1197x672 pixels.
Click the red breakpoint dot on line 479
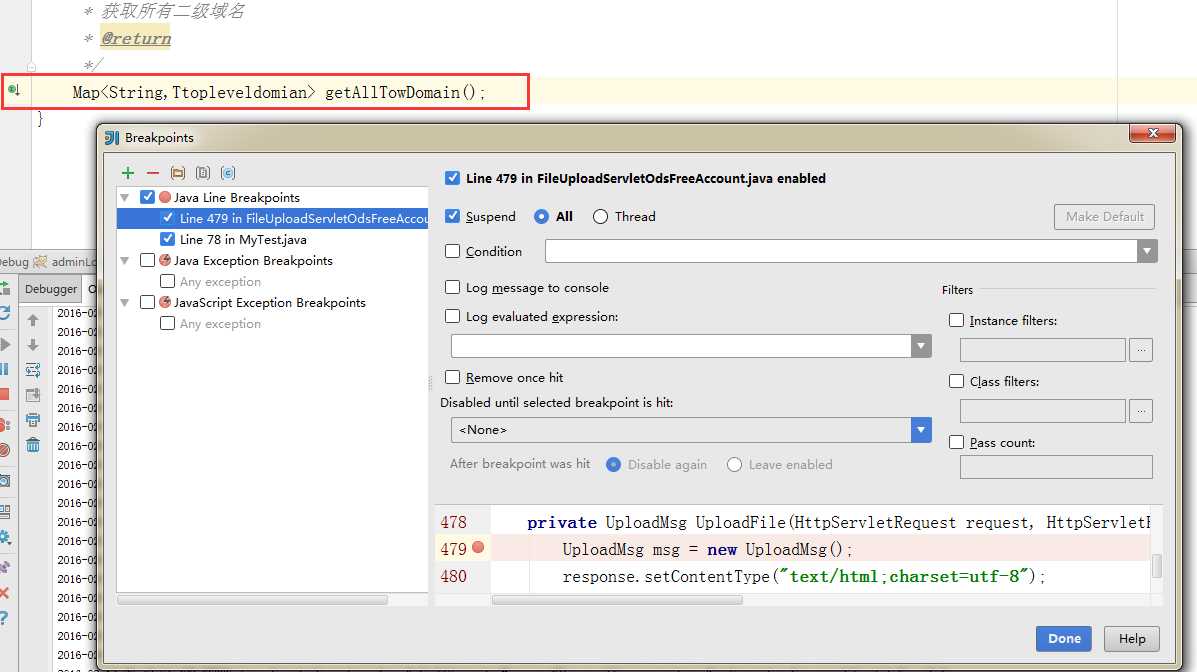(x=478, y=547)
